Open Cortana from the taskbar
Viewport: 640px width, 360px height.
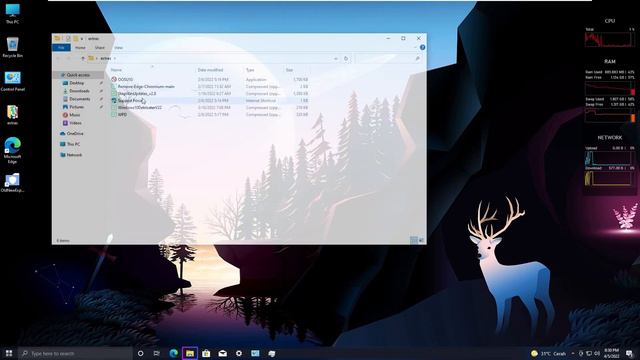(x=140, y=353)
